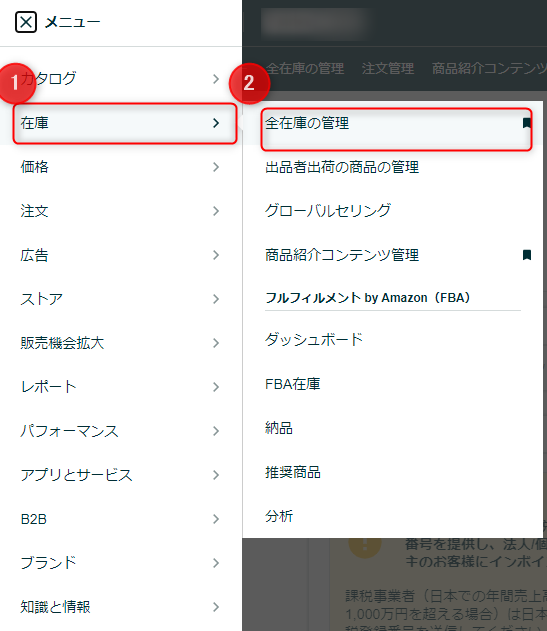Image resolution: width=547 pixels, height=631 pixels.
Task: Expand the 価格 chevron
Action: pos(216,167)
